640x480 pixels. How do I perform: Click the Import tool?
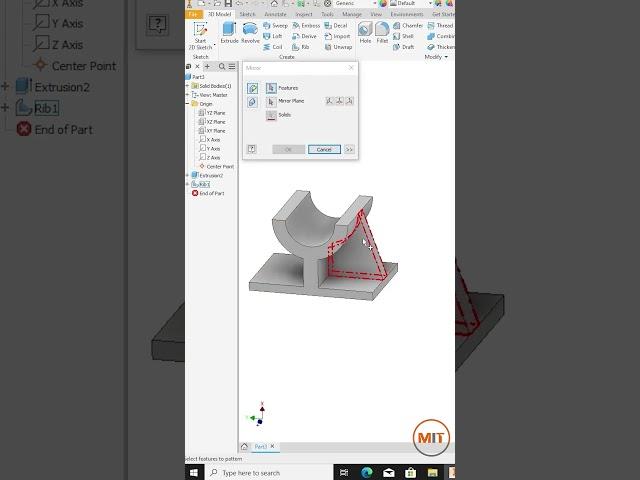[337, 36]
